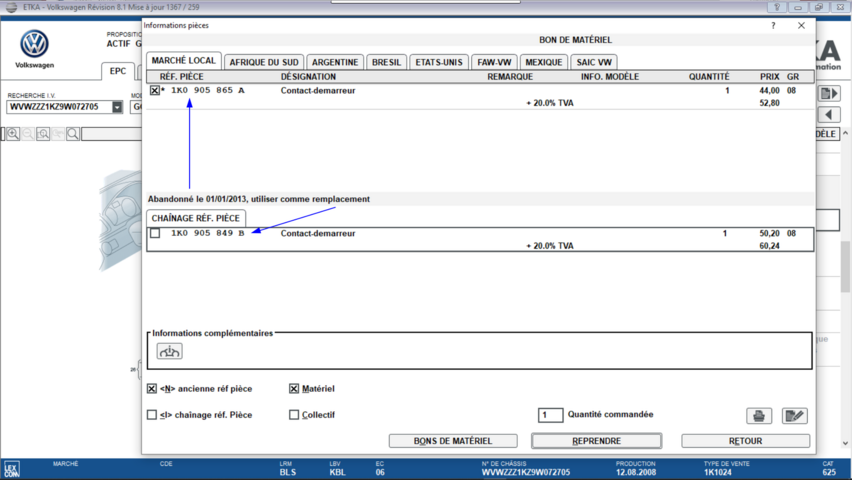Click the next page arrow icon
Viewport: 852px width, 480px height.
point(829,93)
